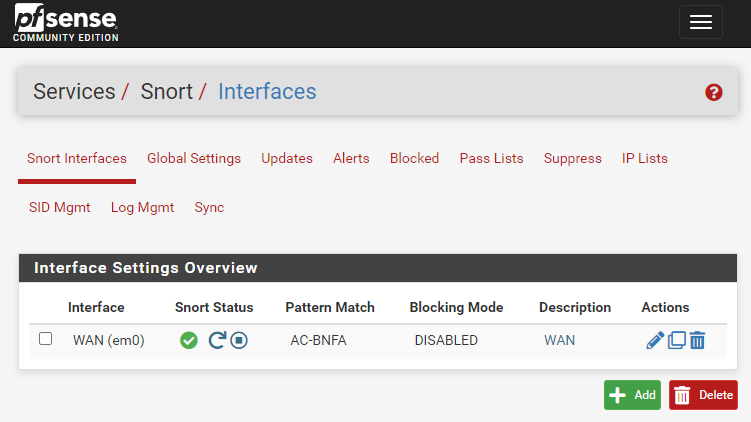Clone the WAN interface entry
Viewport: 751px width, 422px height.
click(677, 340)
